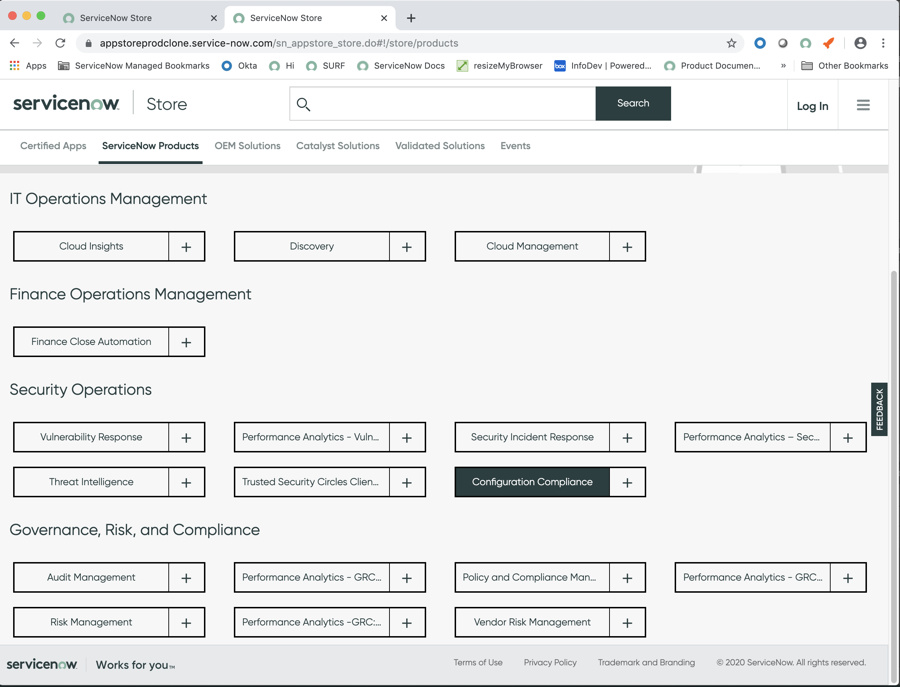Click the ServiceNow logo in header

click(x=66, y=103)
